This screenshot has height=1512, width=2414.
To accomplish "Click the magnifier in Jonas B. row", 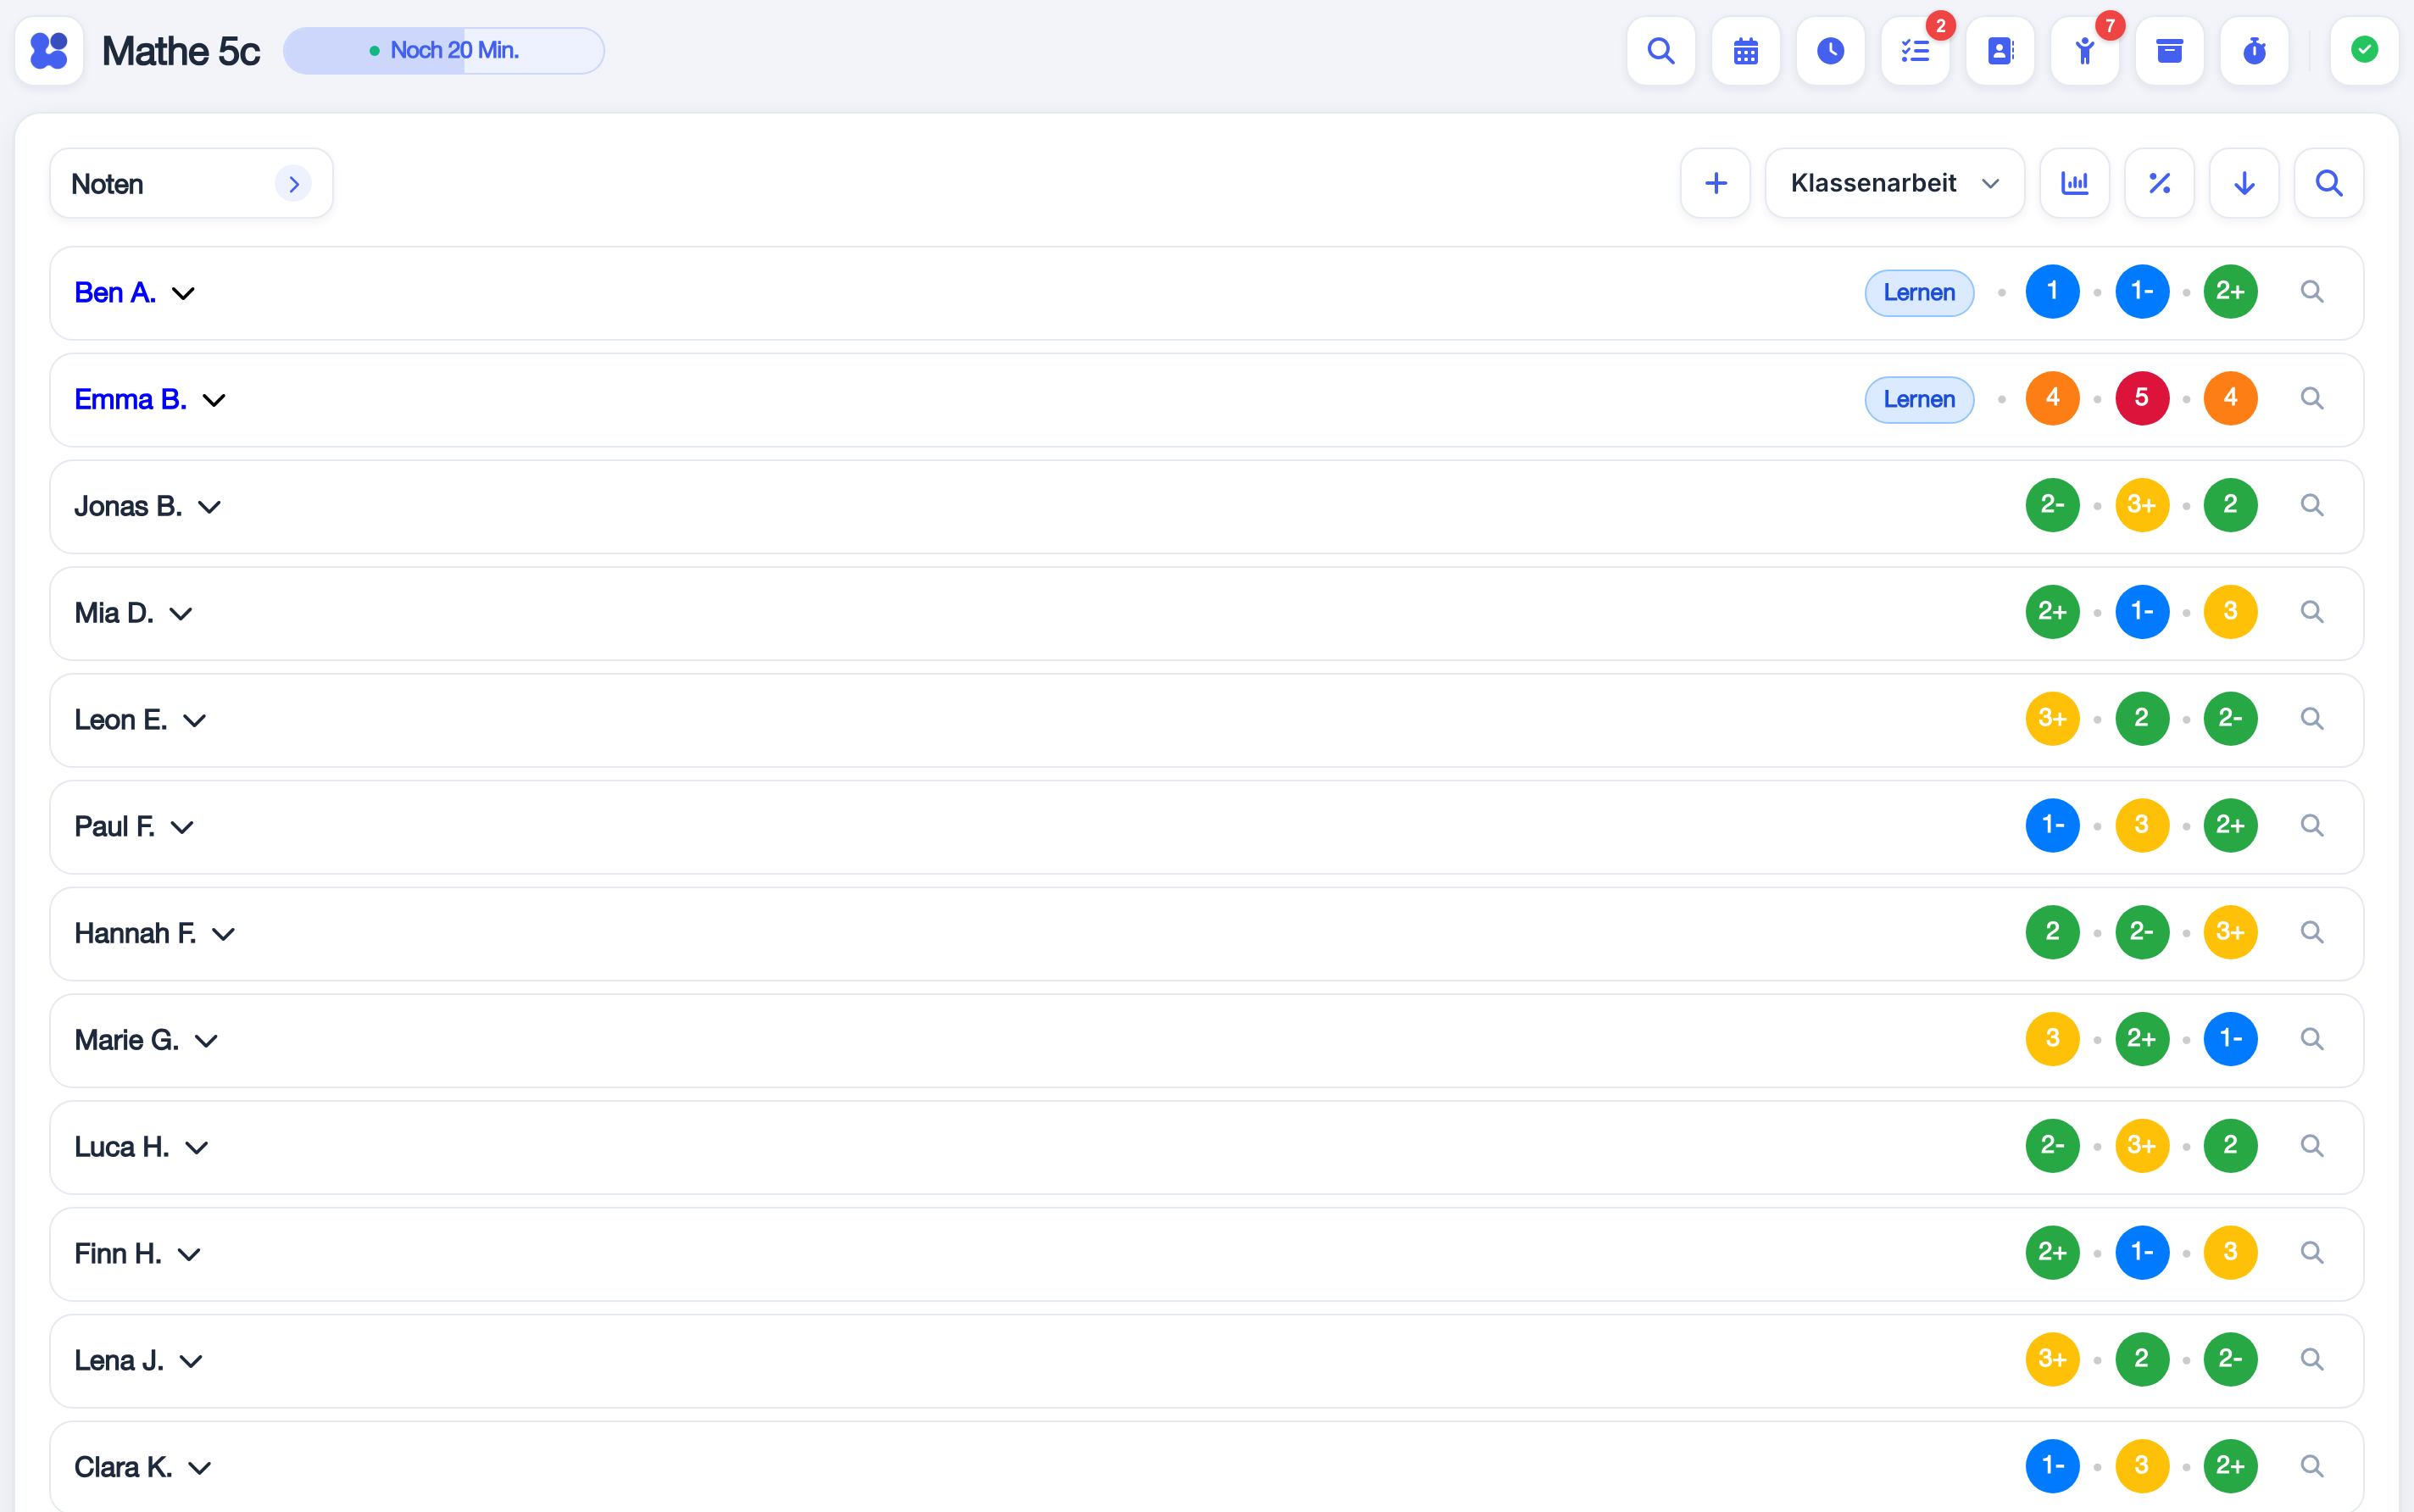I will 2311,505.
